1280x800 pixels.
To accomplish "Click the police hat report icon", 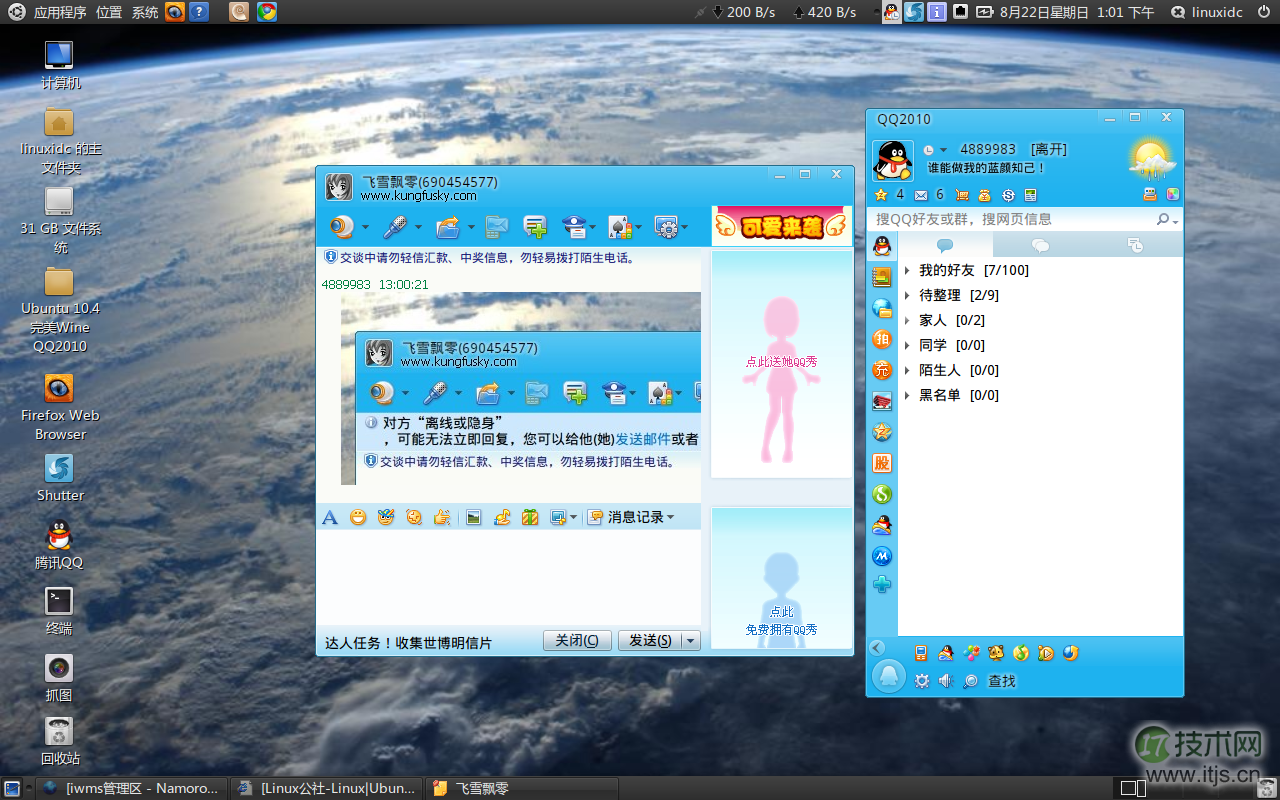I will pos(575,227).
